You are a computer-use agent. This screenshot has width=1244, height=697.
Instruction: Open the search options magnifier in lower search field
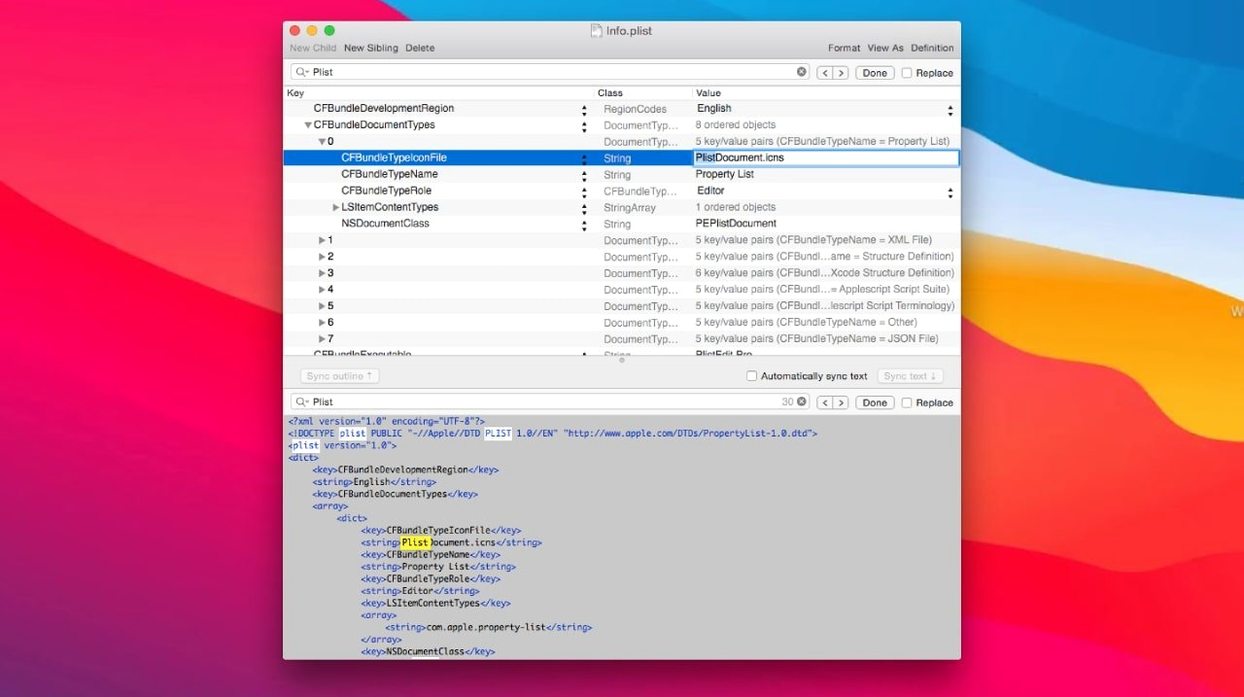pos(301,402)
